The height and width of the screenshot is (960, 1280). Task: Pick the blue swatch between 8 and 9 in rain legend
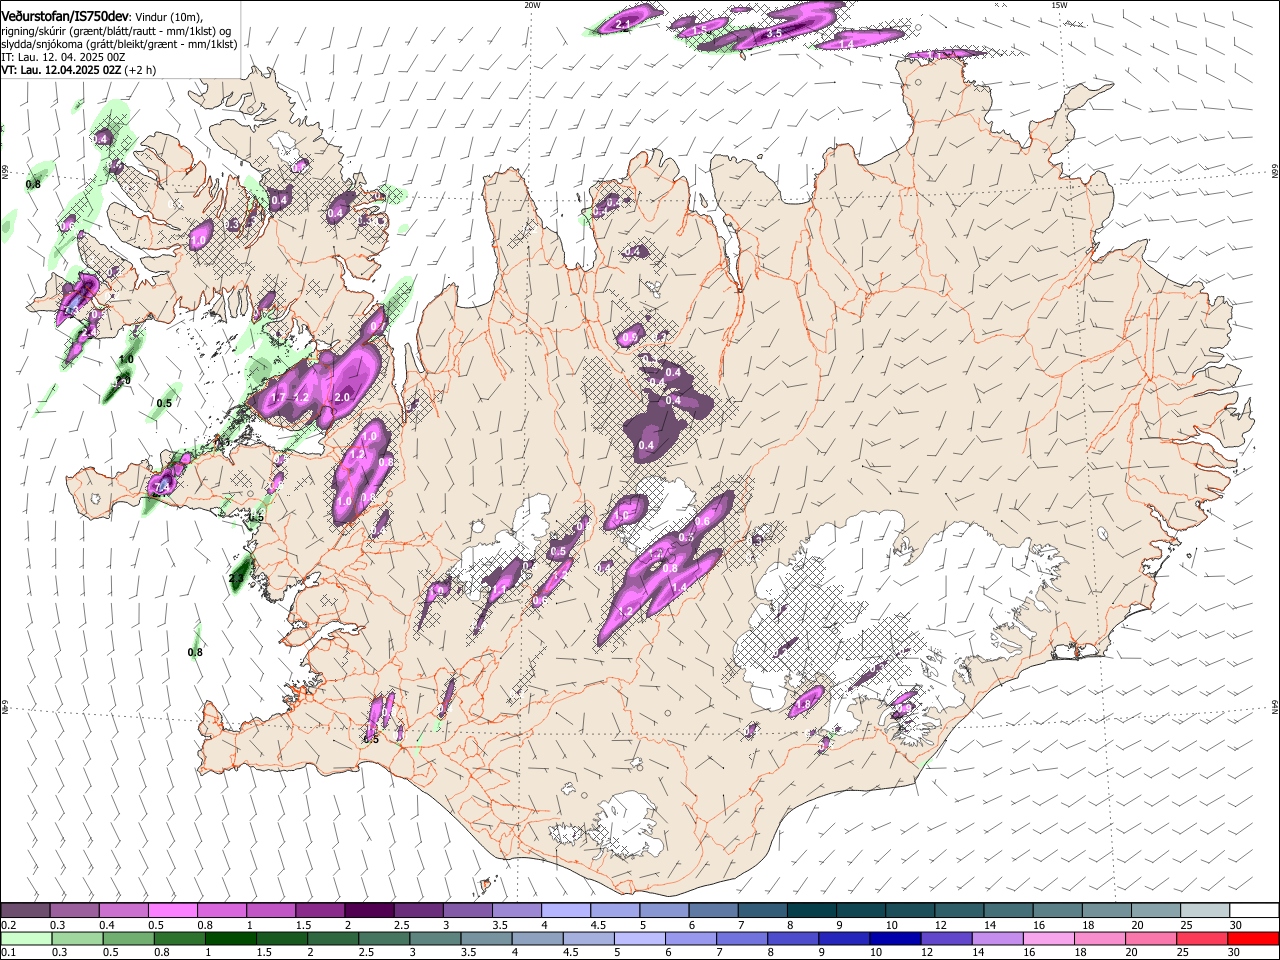793,938
